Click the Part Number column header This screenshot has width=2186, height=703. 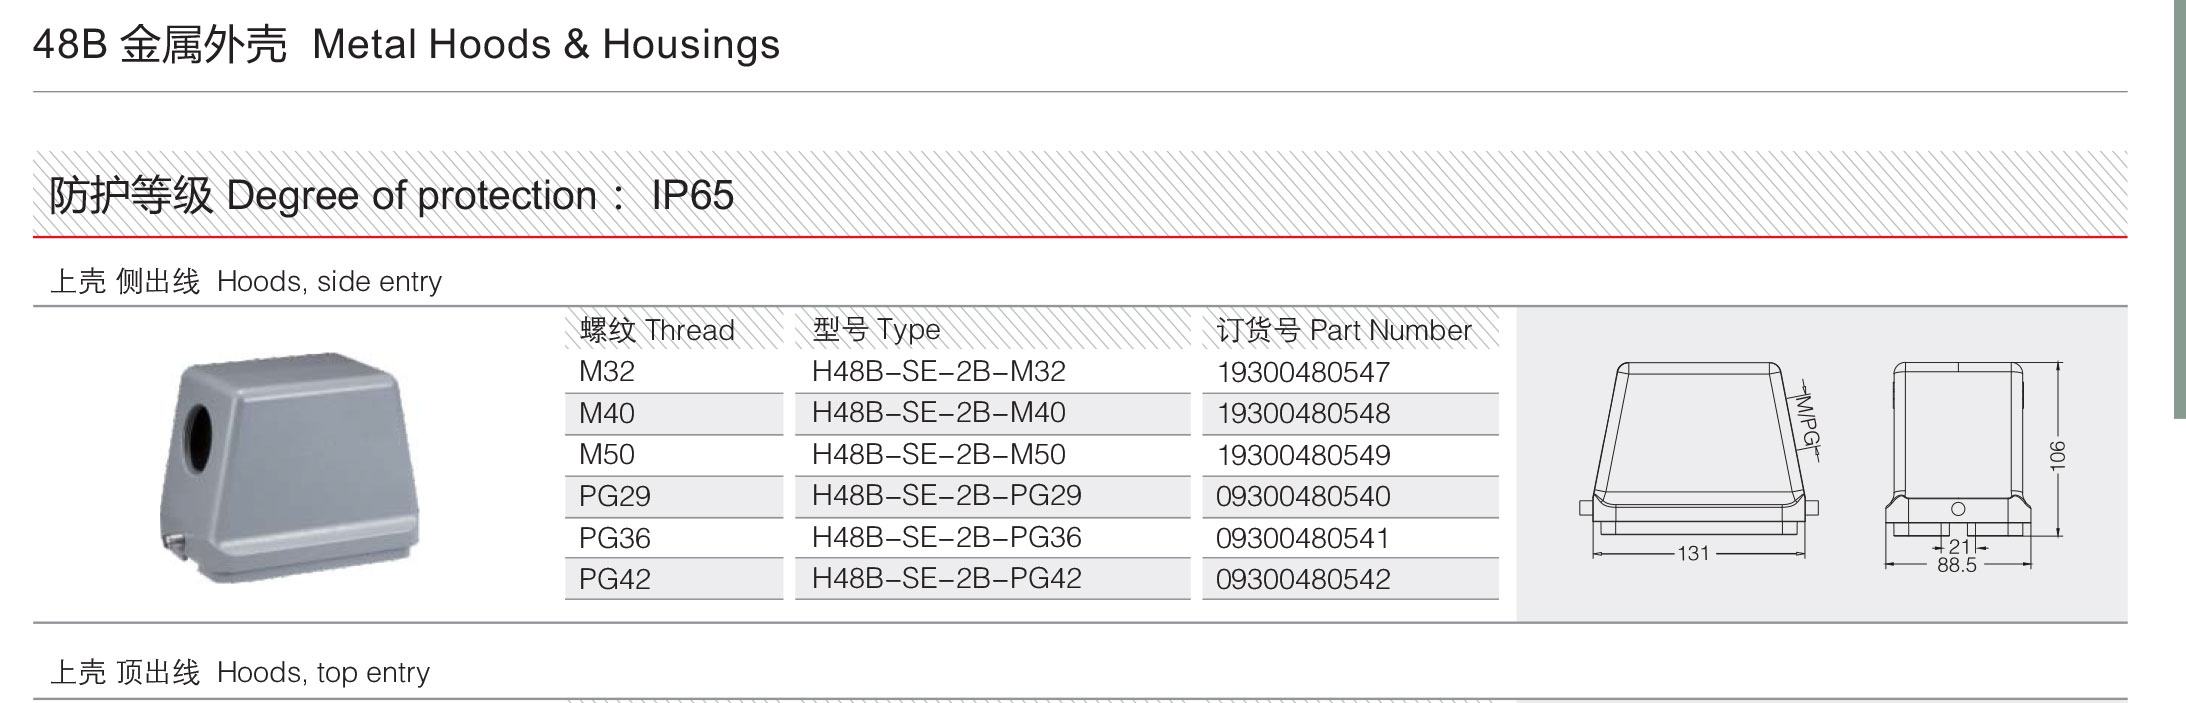[x=1343, y=330]
